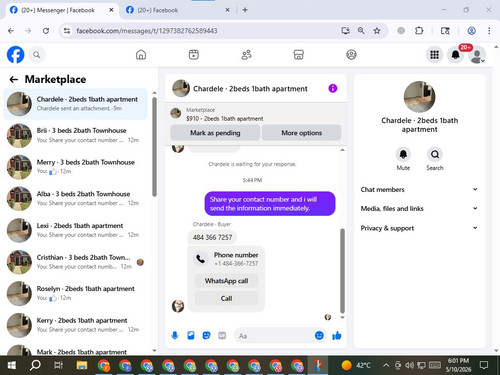Viewport: 500px width, 375px height.
Task: Click the Facebook search magnifier icon
Action: 37,55
